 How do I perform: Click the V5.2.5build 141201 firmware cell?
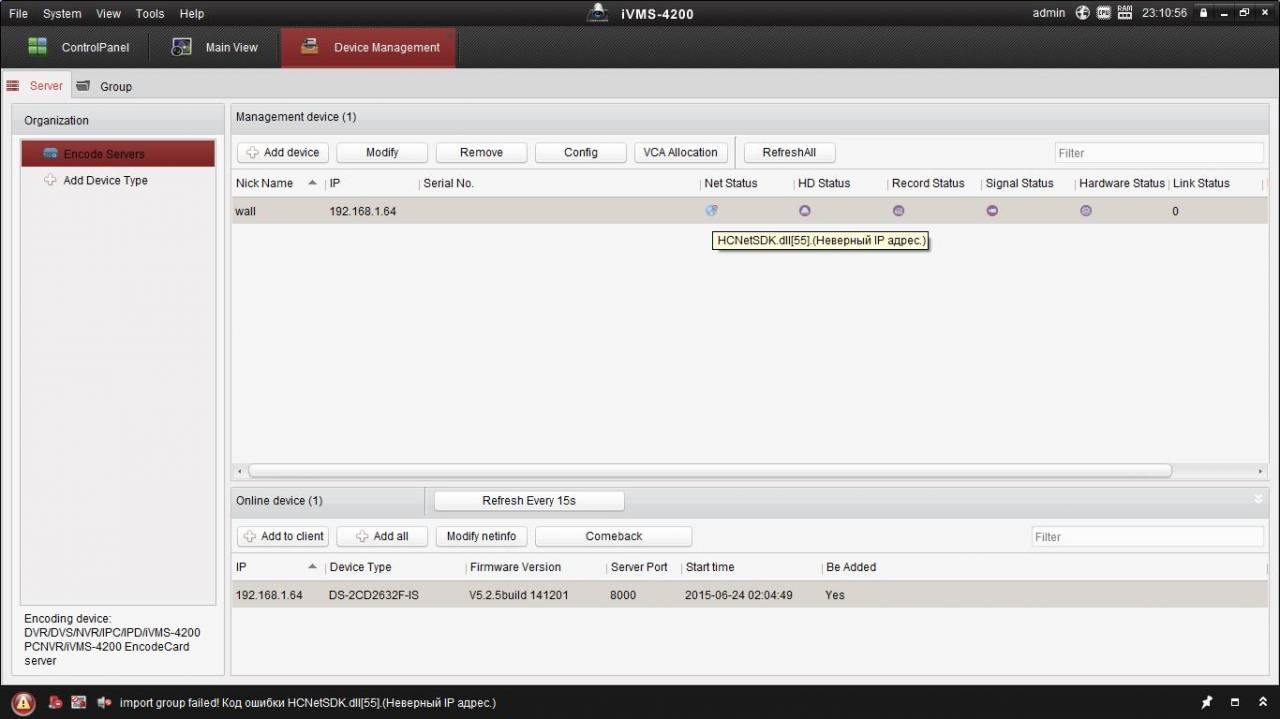[x=519, y=596]
